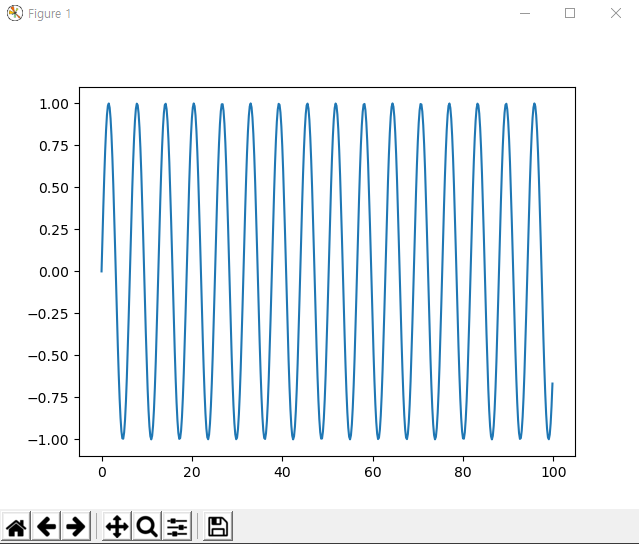Screen dimensions: 639x544
Task: Click the x-axis label 80
Action: tap(463, 472)
